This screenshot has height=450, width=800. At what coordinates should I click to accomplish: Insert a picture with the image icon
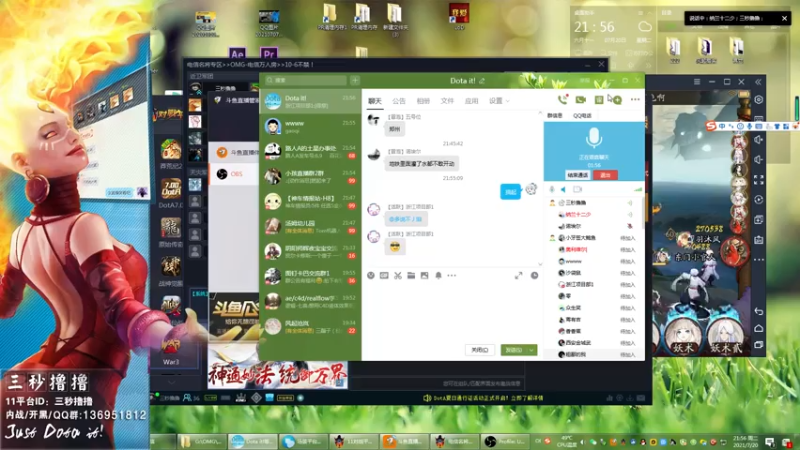coord(424,276)
